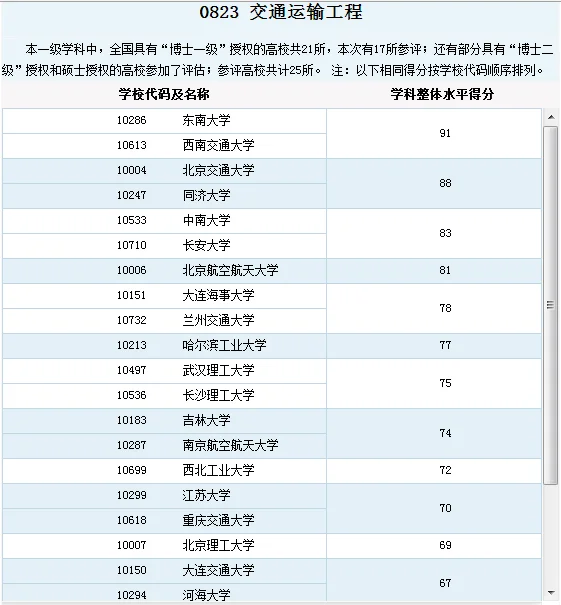Viewport: 561px width, 605px height.
Task: Click the scrollbar down arrow
Action: point(551,593)
